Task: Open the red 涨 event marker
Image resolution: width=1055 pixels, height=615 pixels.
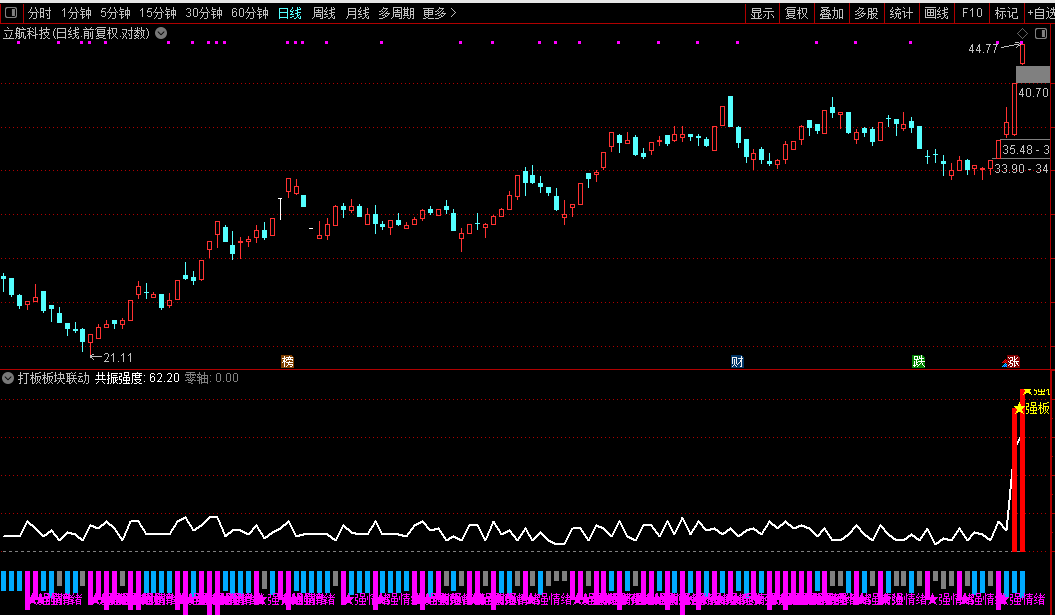Action: tap(1011, 361)
